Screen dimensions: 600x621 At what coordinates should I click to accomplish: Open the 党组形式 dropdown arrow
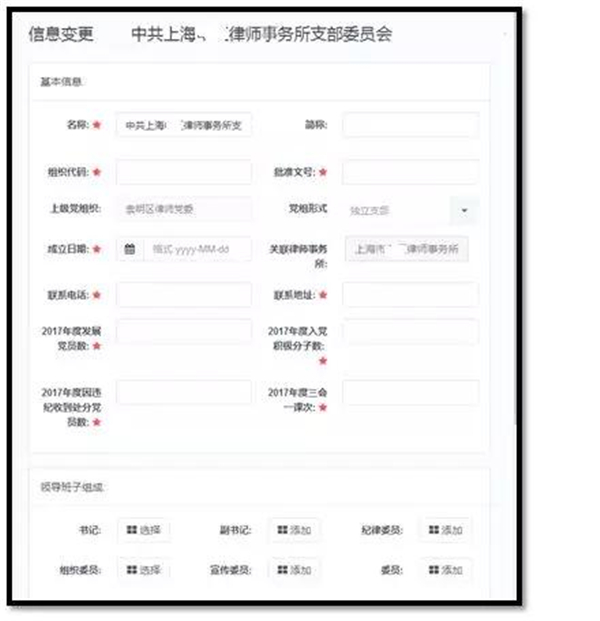coord(465,210)
